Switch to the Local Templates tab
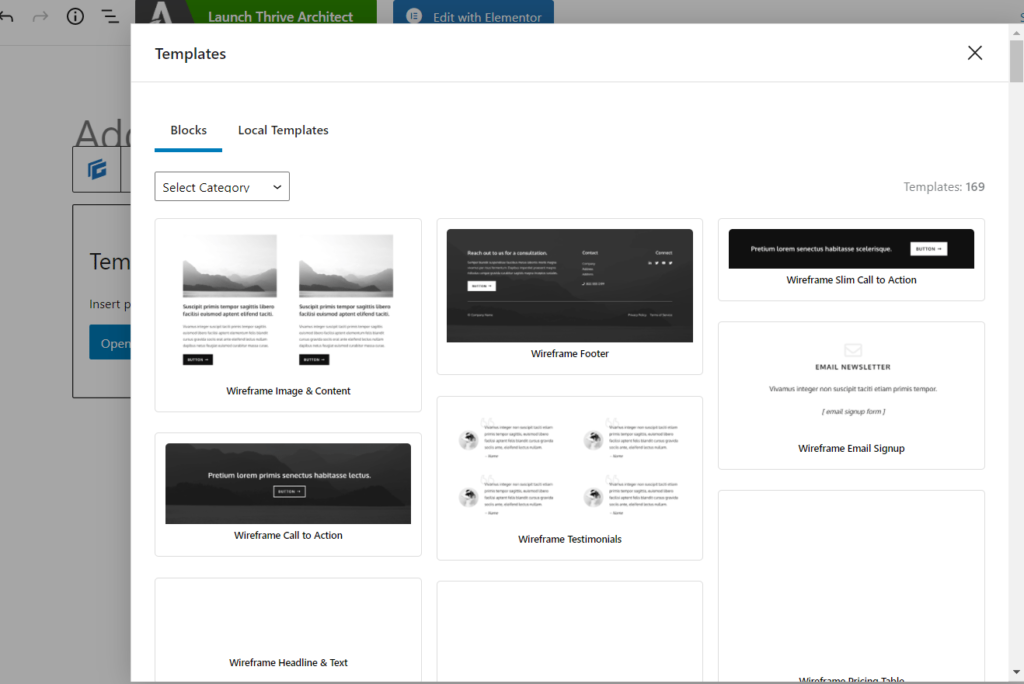Image resolution: width=1024 pixels, height=684 pixels. [283, 130]
